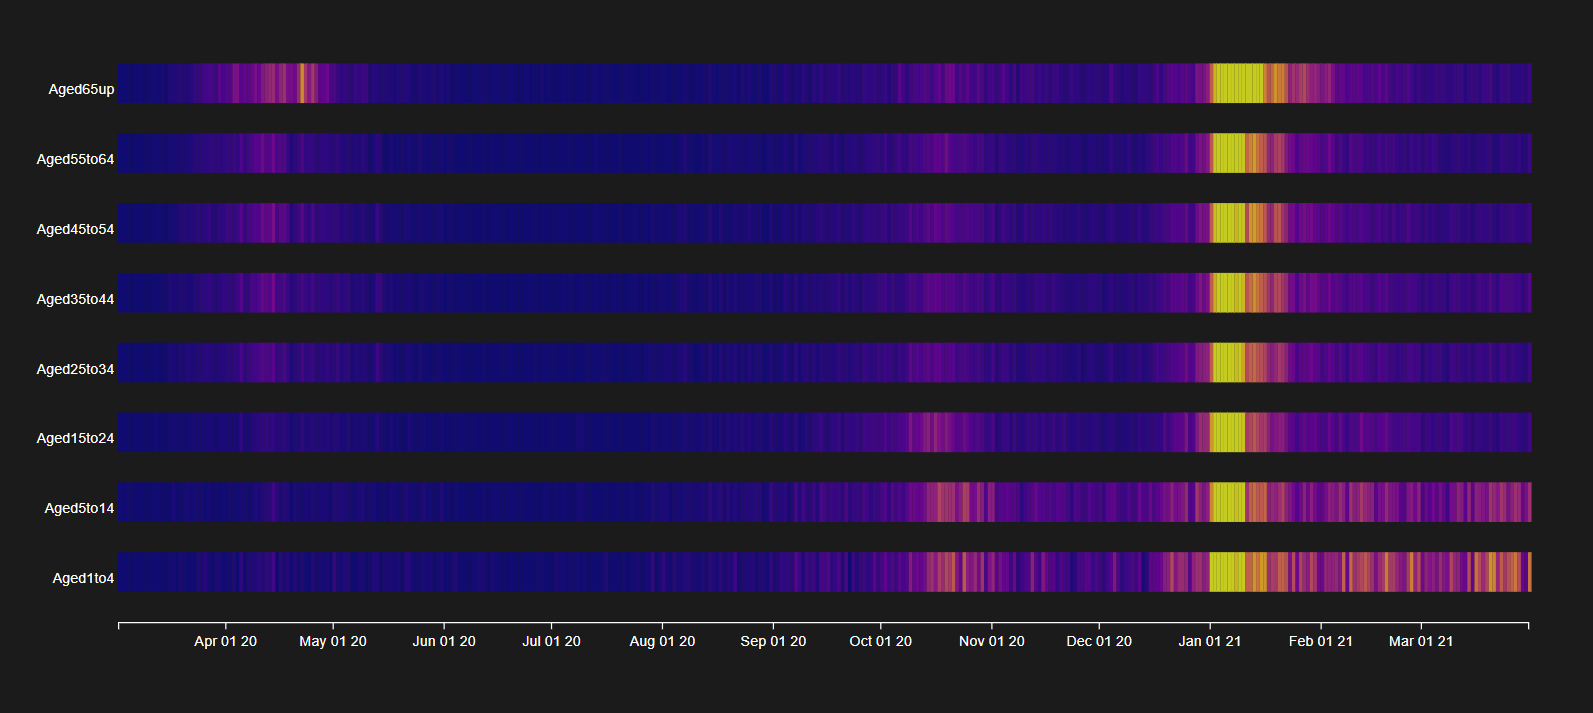Select the Aged1to4 row label
Screen dimensions: 1593x713
tap(83, 578)
